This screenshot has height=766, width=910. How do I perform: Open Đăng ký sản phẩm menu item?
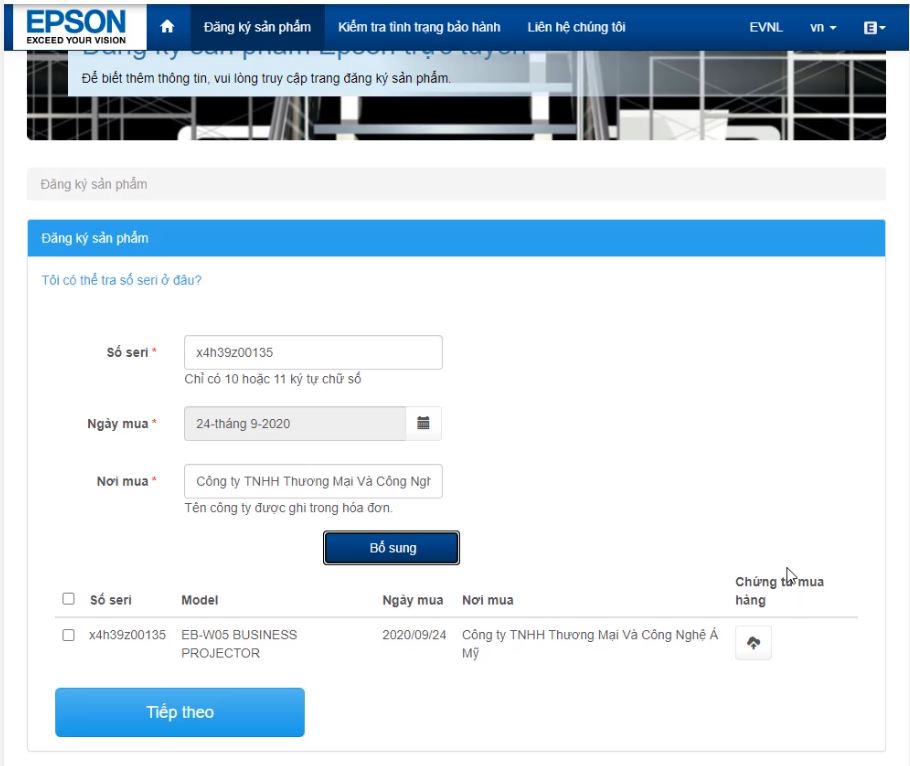pyautogui.click(x=257, y=27)
